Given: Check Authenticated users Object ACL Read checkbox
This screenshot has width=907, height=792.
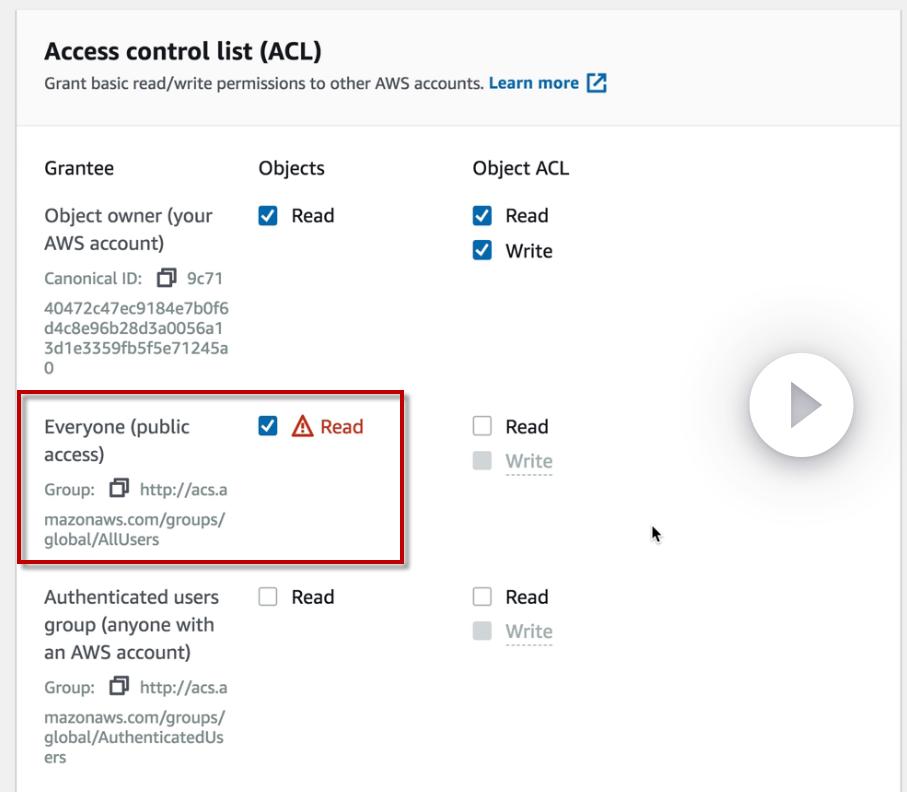Looking at the screenshot, I should click(x=482, y=597).
